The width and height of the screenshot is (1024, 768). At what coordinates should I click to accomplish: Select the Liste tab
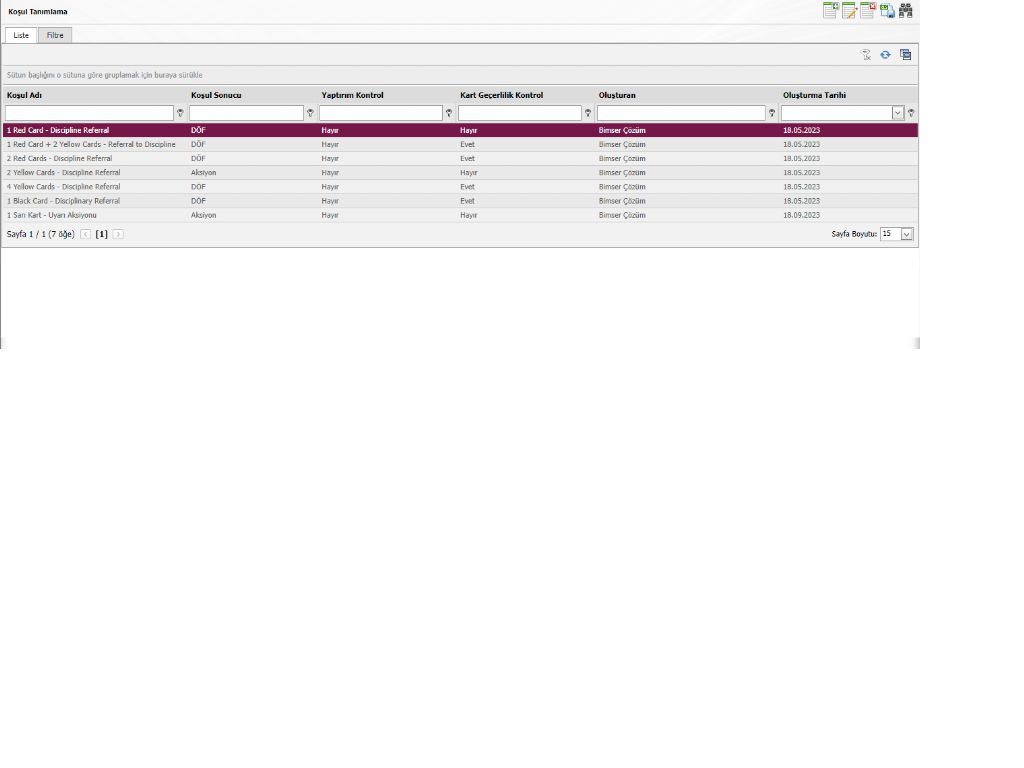coord(21,35)
